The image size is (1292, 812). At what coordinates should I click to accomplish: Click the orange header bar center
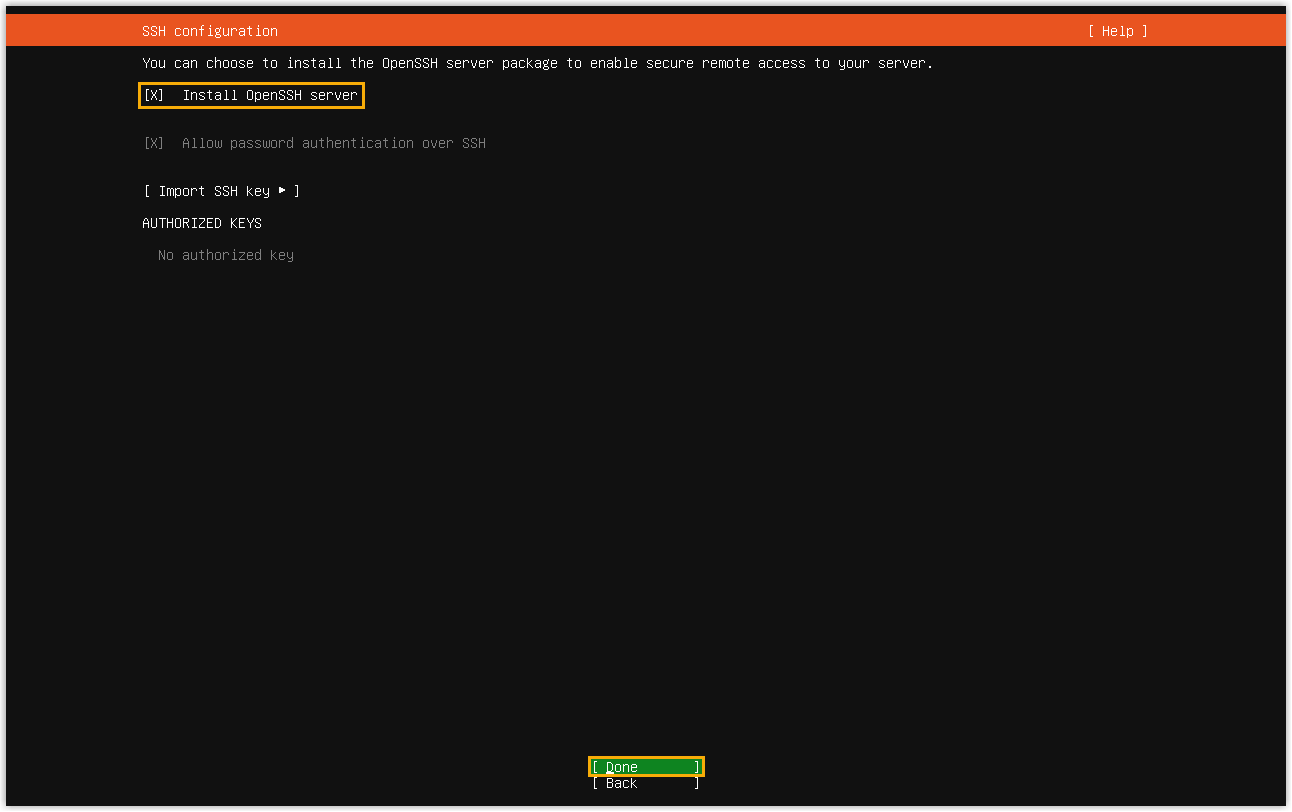(645, 31)
